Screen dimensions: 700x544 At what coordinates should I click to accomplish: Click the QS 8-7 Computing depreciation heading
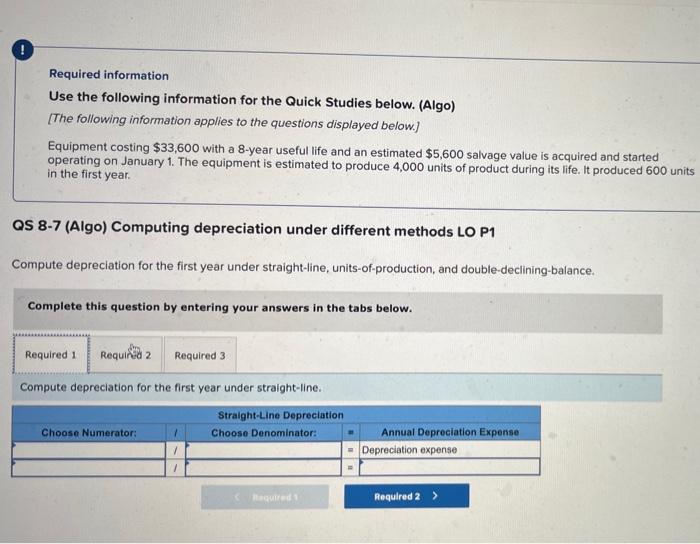(x=254, y=229)
